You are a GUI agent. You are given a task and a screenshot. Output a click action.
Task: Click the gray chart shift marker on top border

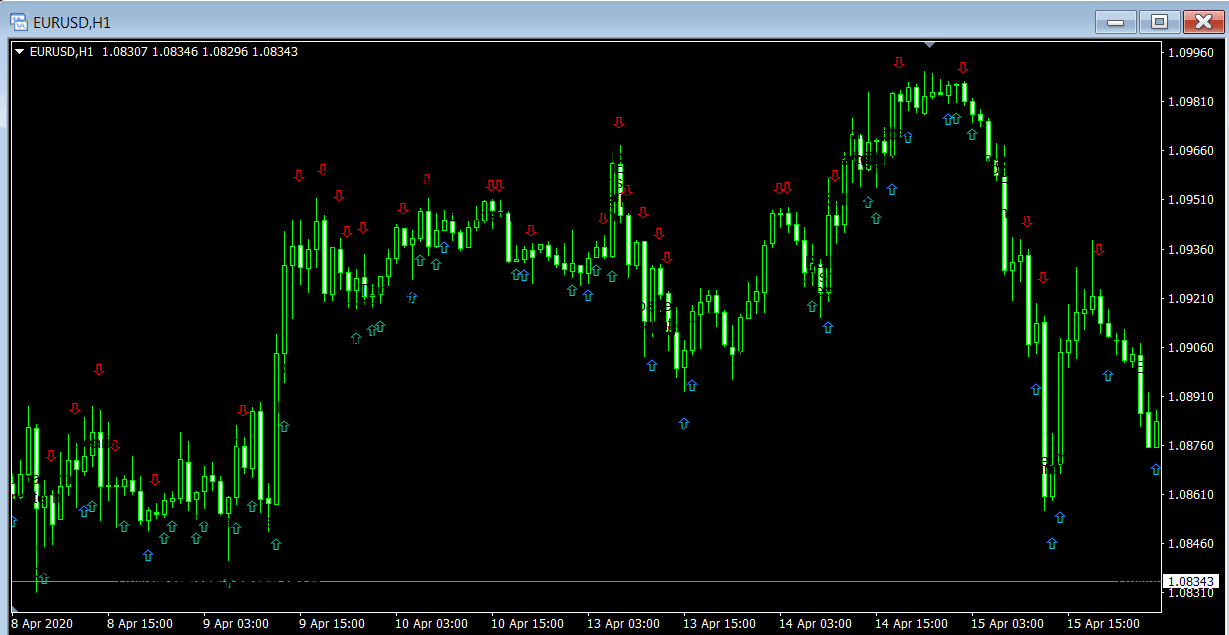tap(930, 44)
